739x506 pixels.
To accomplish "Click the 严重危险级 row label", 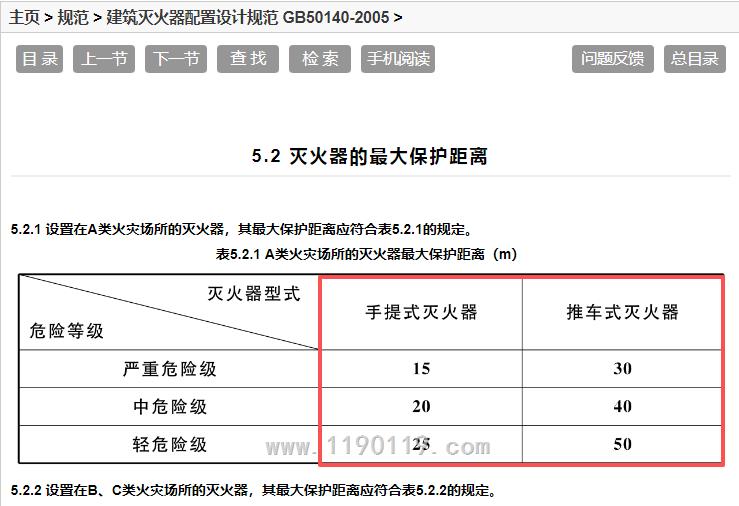I will click(169, 369).
